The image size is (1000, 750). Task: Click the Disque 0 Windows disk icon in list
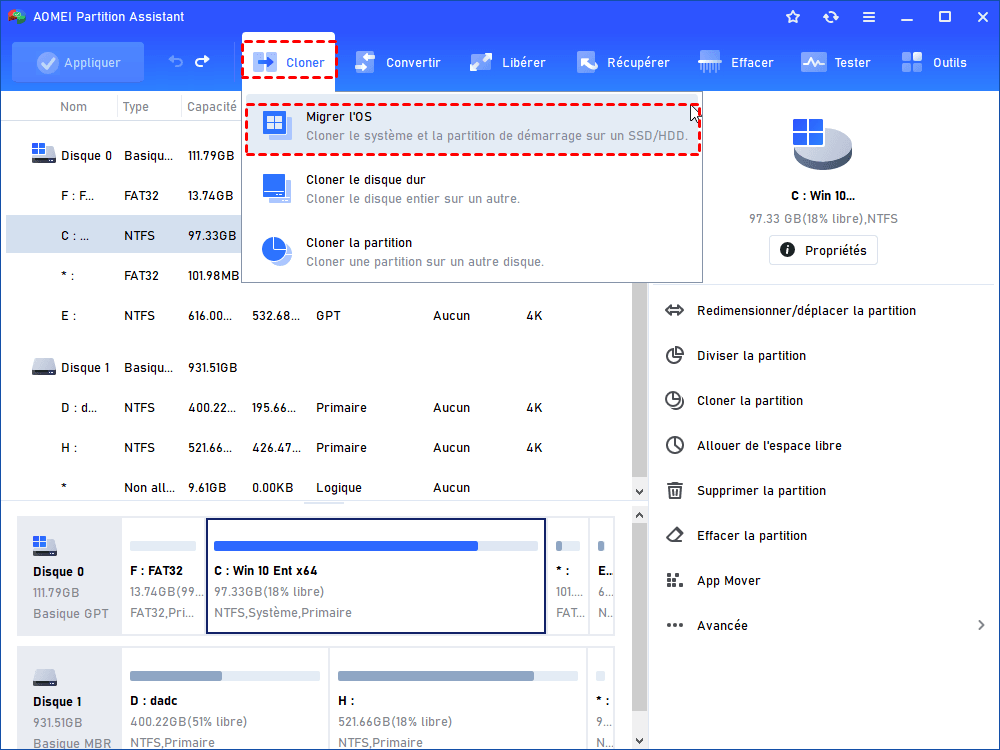point(43,153)
